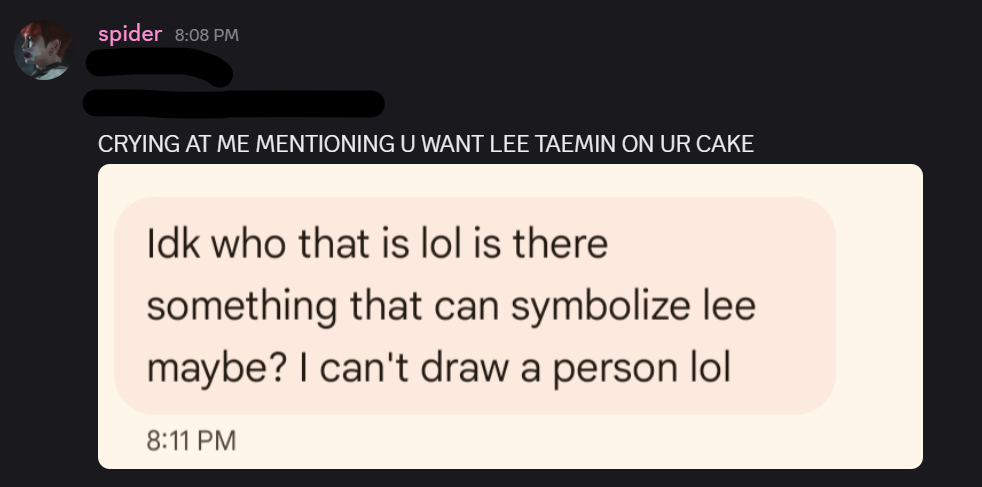Image resolution: width=982 pixels, height=487 pixels.
Task: Click the word 'lee' ending the second bubble line
Action: [x=727, y=306]
